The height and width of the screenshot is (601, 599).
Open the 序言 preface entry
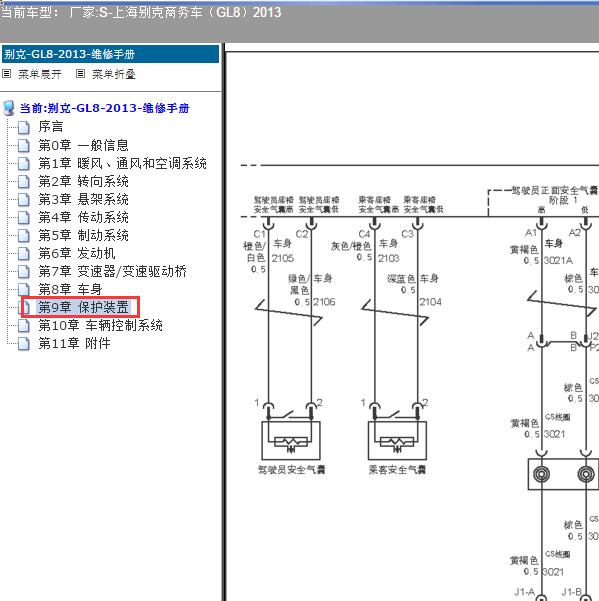coord(51,127)
